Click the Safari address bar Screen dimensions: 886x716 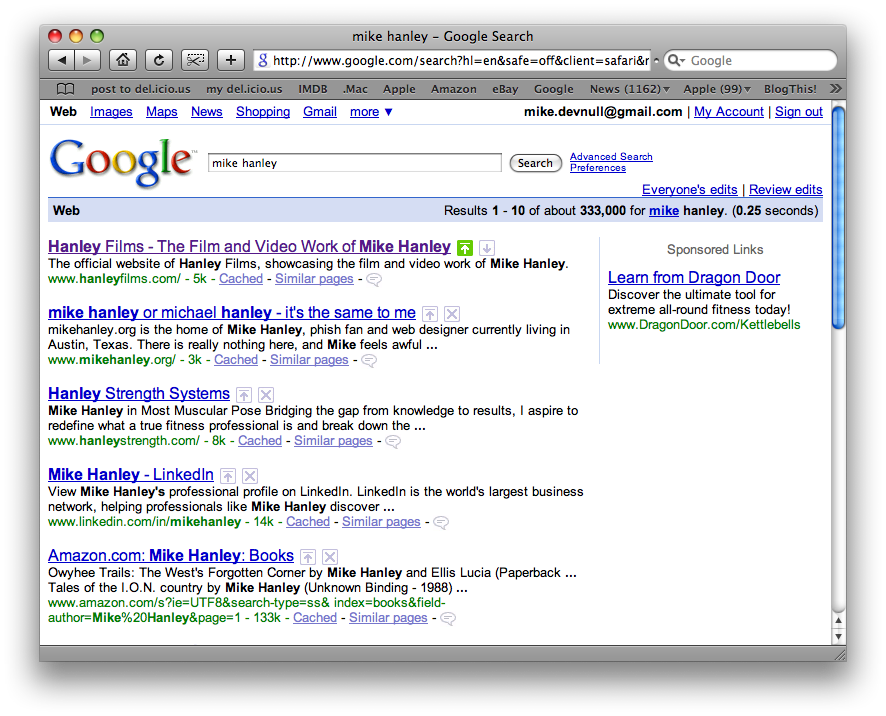452,60
